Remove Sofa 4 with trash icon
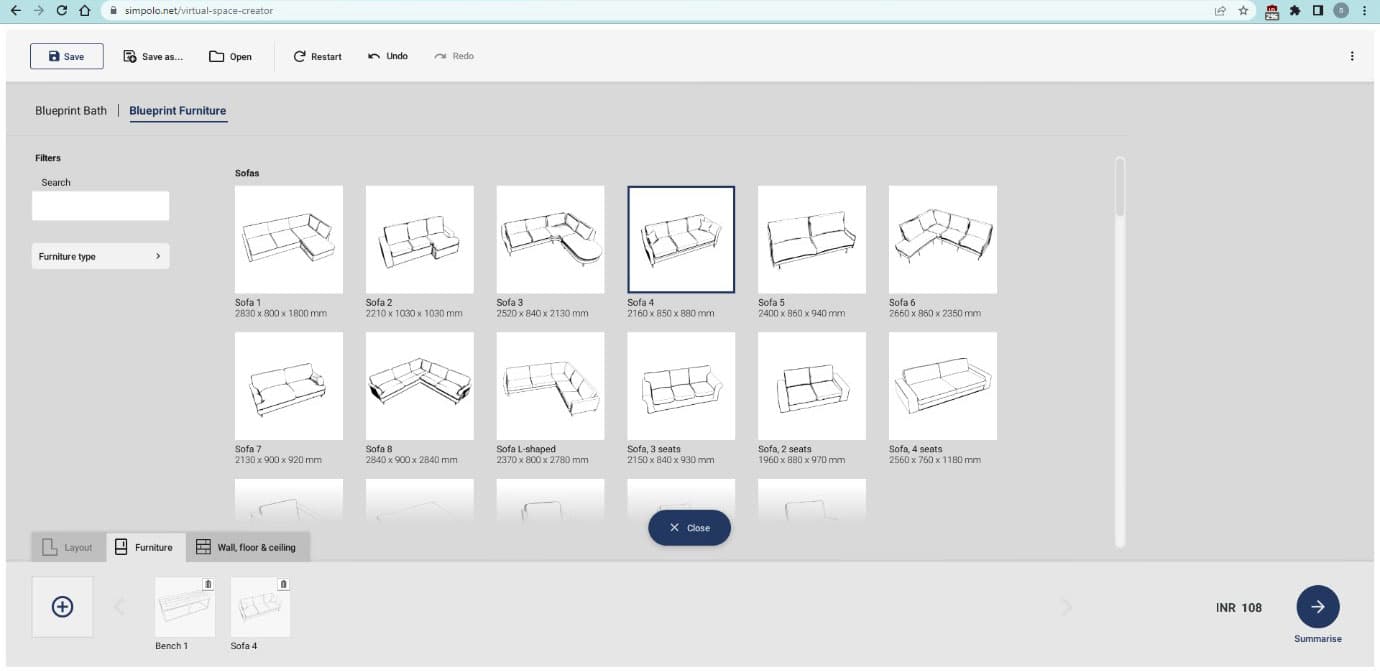 tap(284, 584)
